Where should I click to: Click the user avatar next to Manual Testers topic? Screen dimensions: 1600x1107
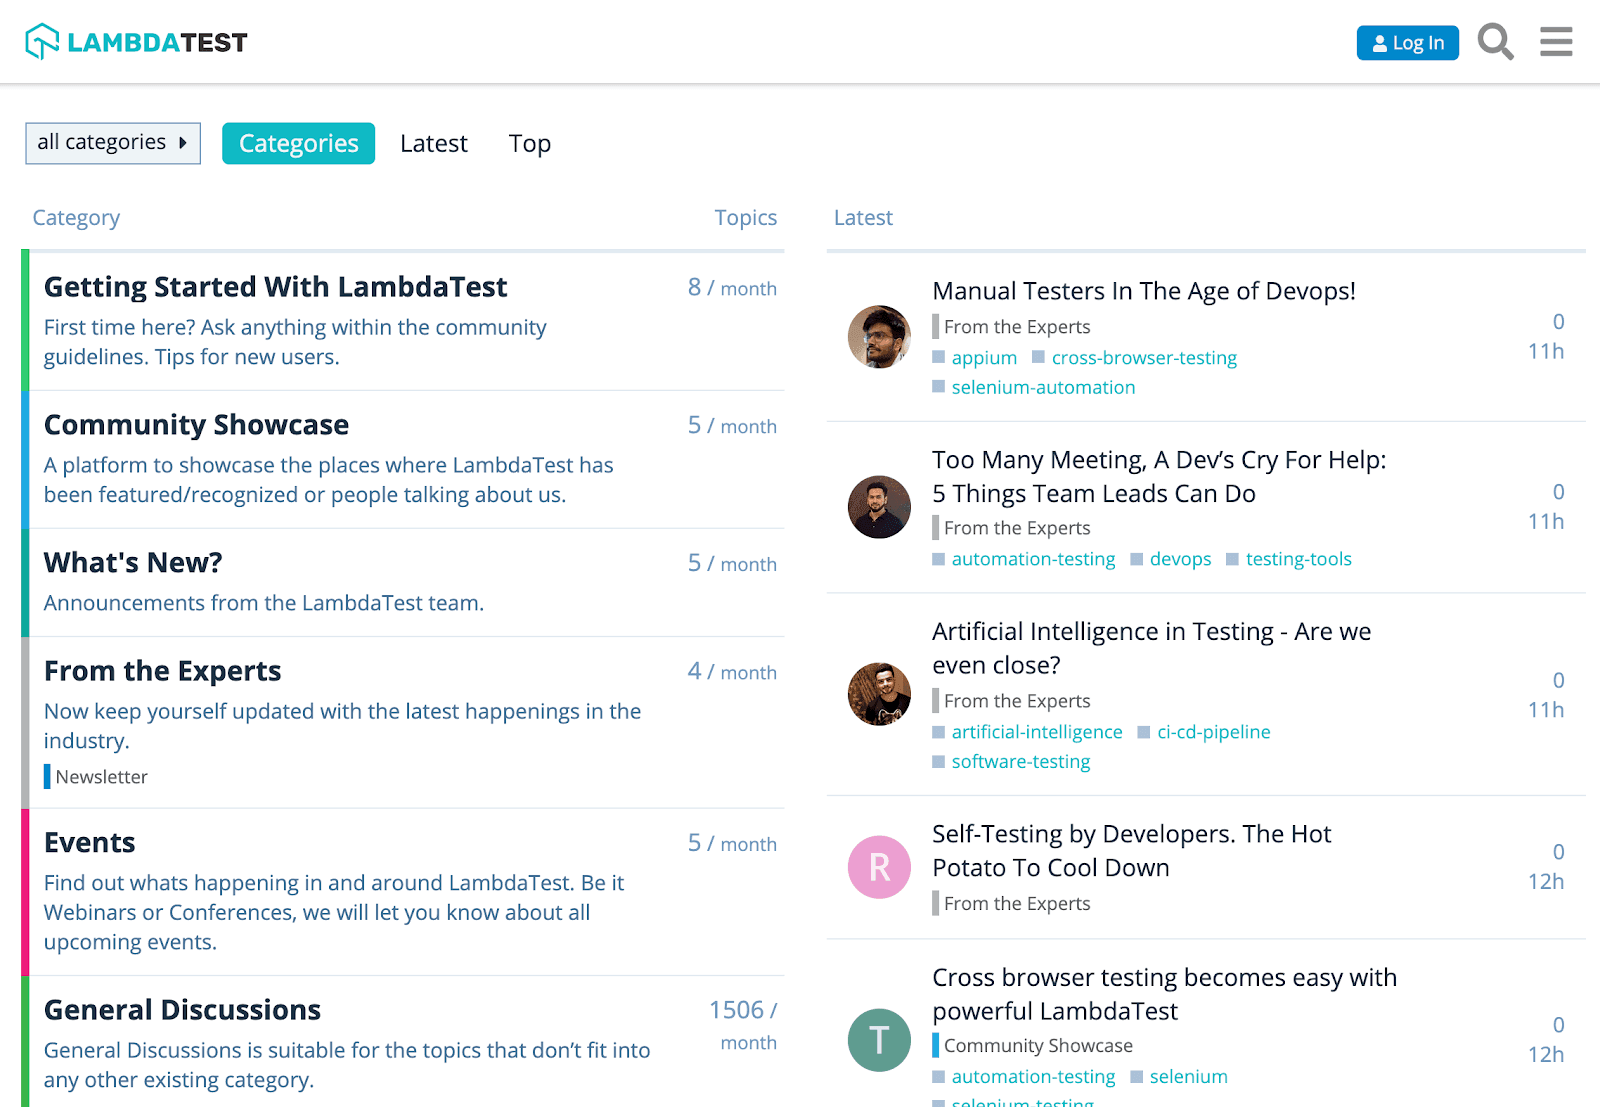coord(878,337)
